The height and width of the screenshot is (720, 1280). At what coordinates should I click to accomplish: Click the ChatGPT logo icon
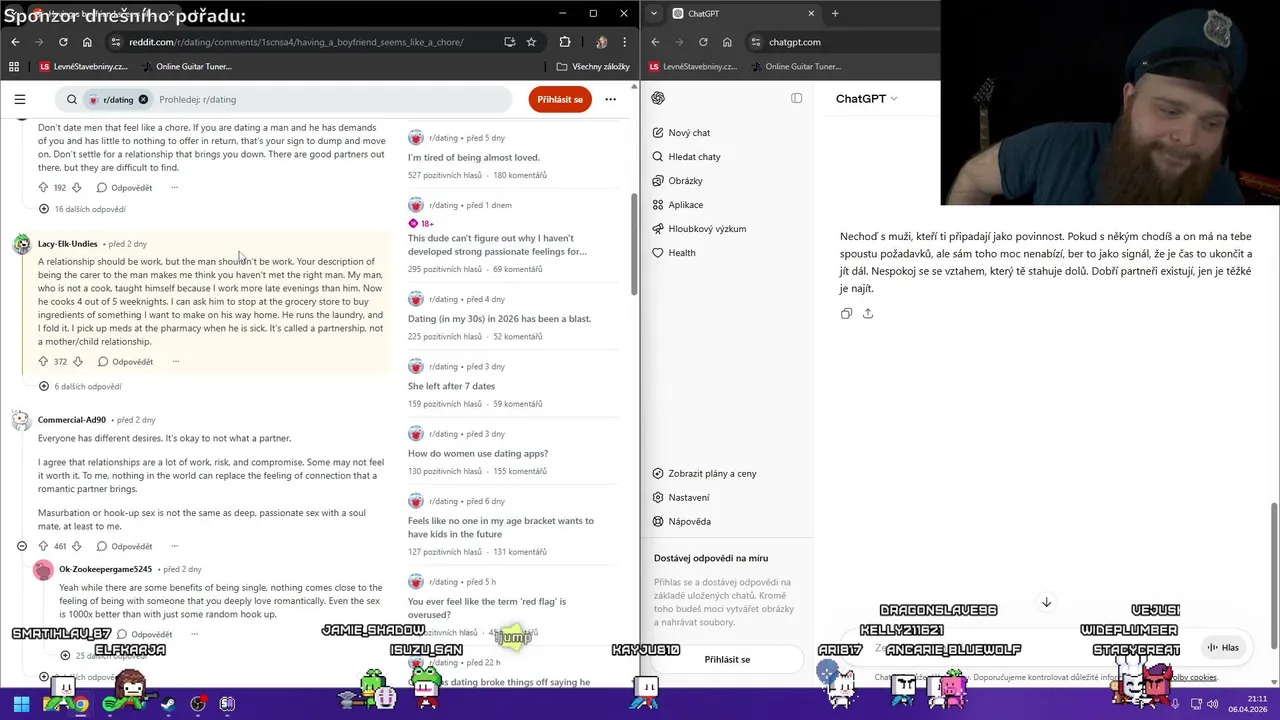[658, 98]
